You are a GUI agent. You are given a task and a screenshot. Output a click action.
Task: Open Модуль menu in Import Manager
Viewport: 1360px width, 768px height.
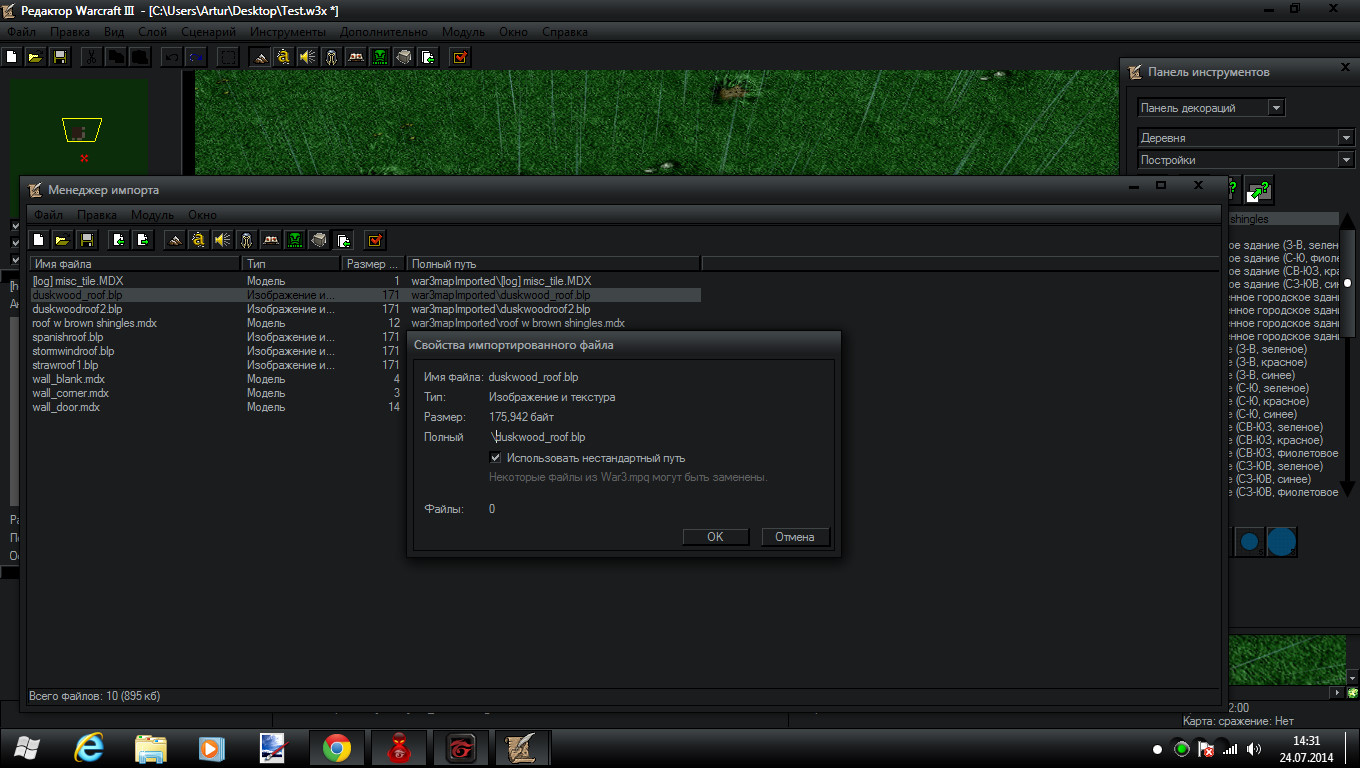(x=152, y=215)
